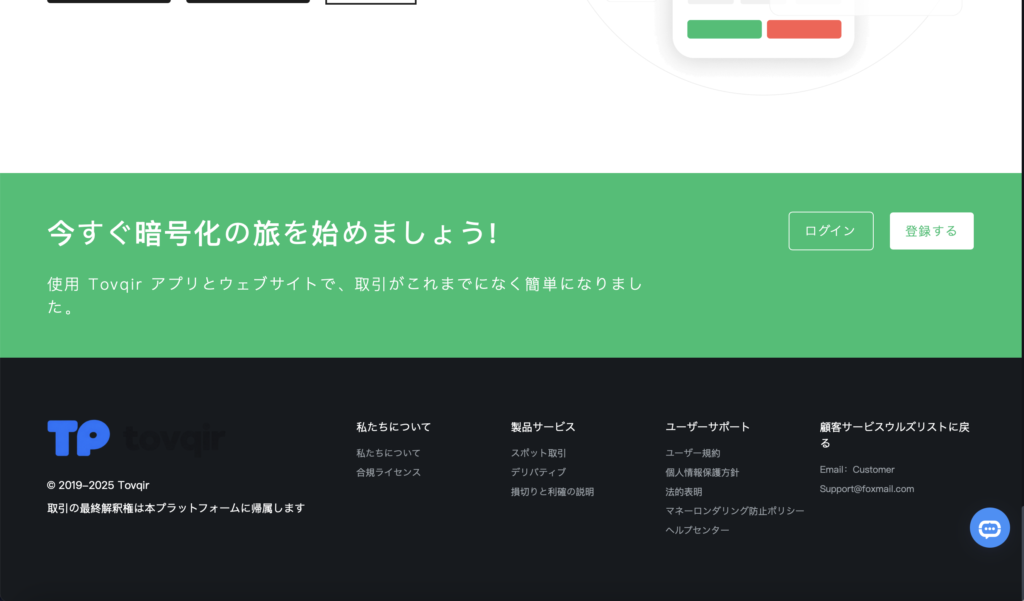
Task: View the ユーザー規約 page
Action: 692,453
